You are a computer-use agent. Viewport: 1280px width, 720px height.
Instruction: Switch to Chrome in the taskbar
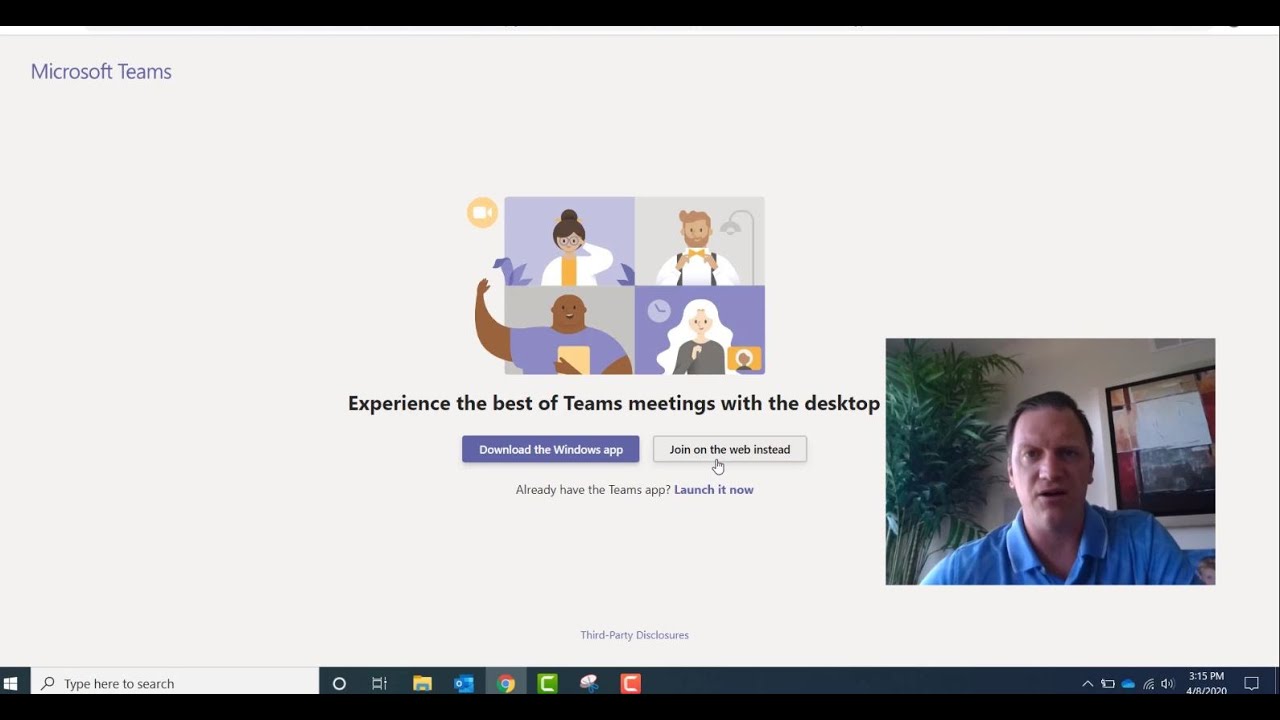[x=506, y=684]
